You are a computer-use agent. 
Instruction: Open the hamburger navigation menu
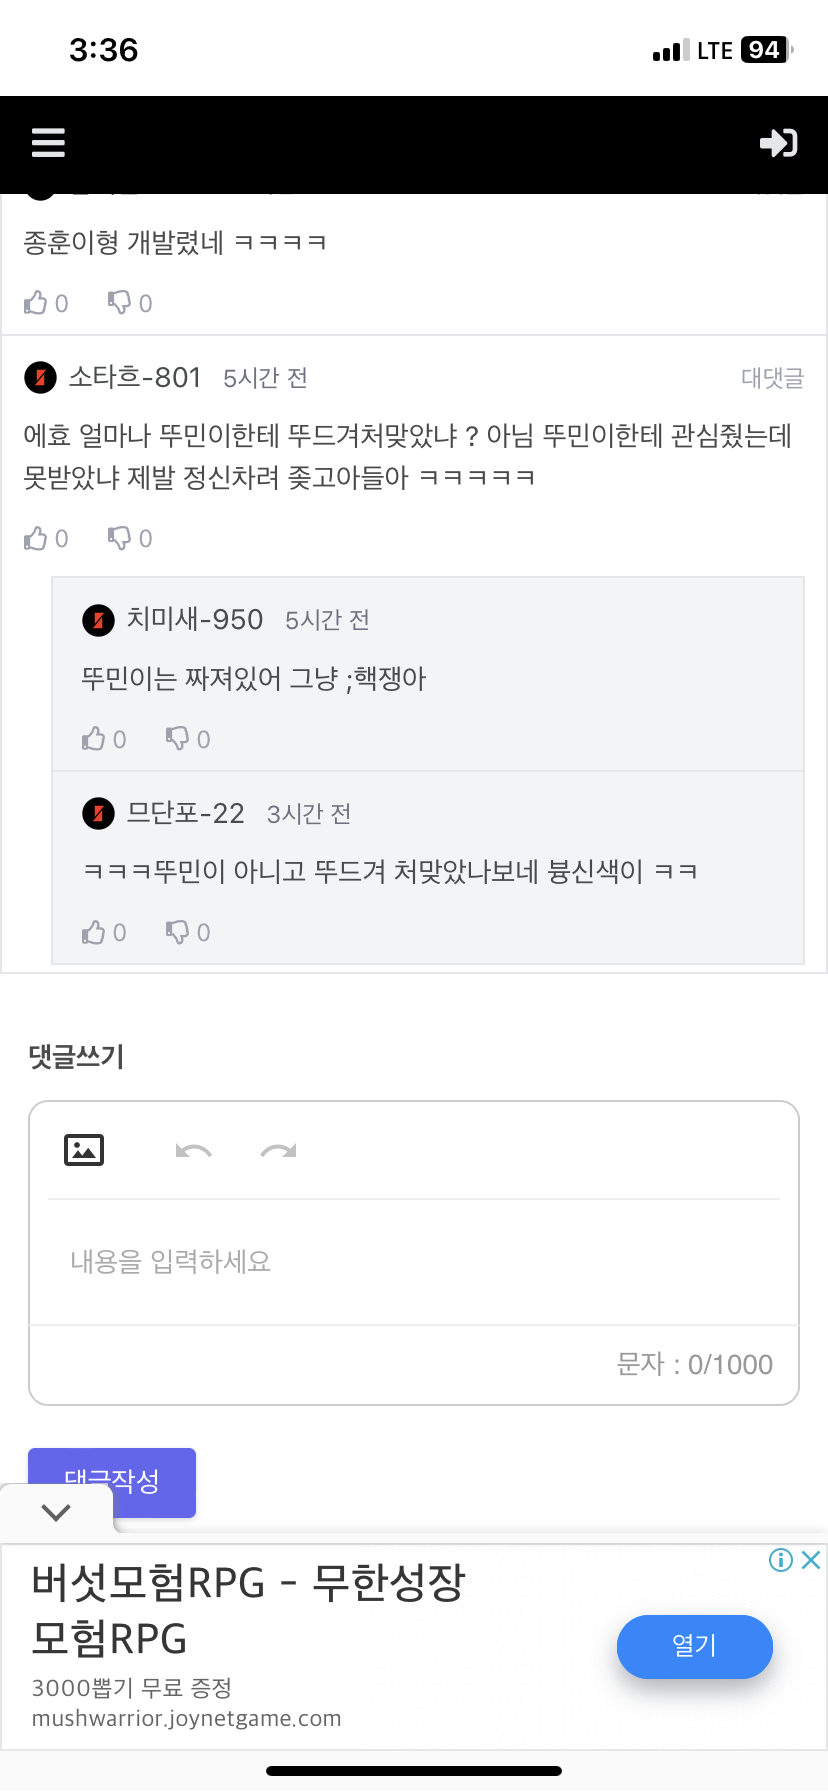(48, 143)
